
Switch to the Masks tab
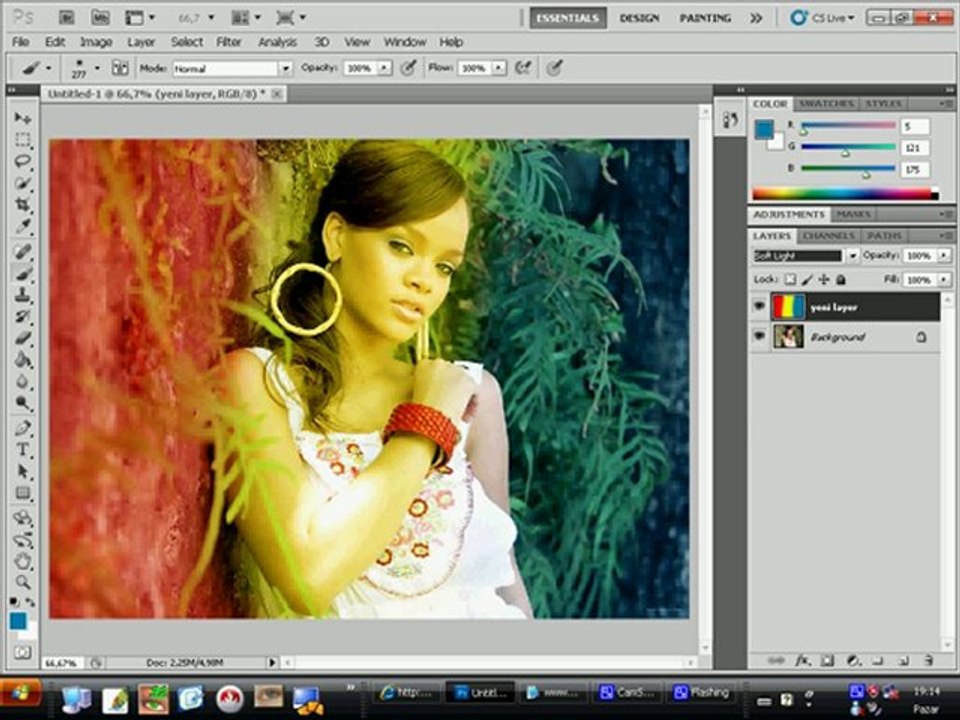point(853,214)
